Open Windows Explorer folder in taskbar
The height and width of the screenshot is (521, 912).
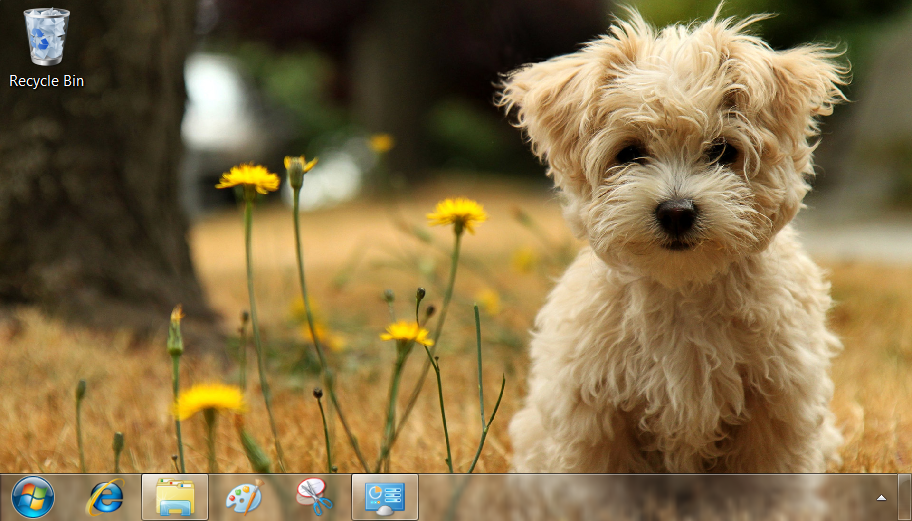(x=175, y=497)
